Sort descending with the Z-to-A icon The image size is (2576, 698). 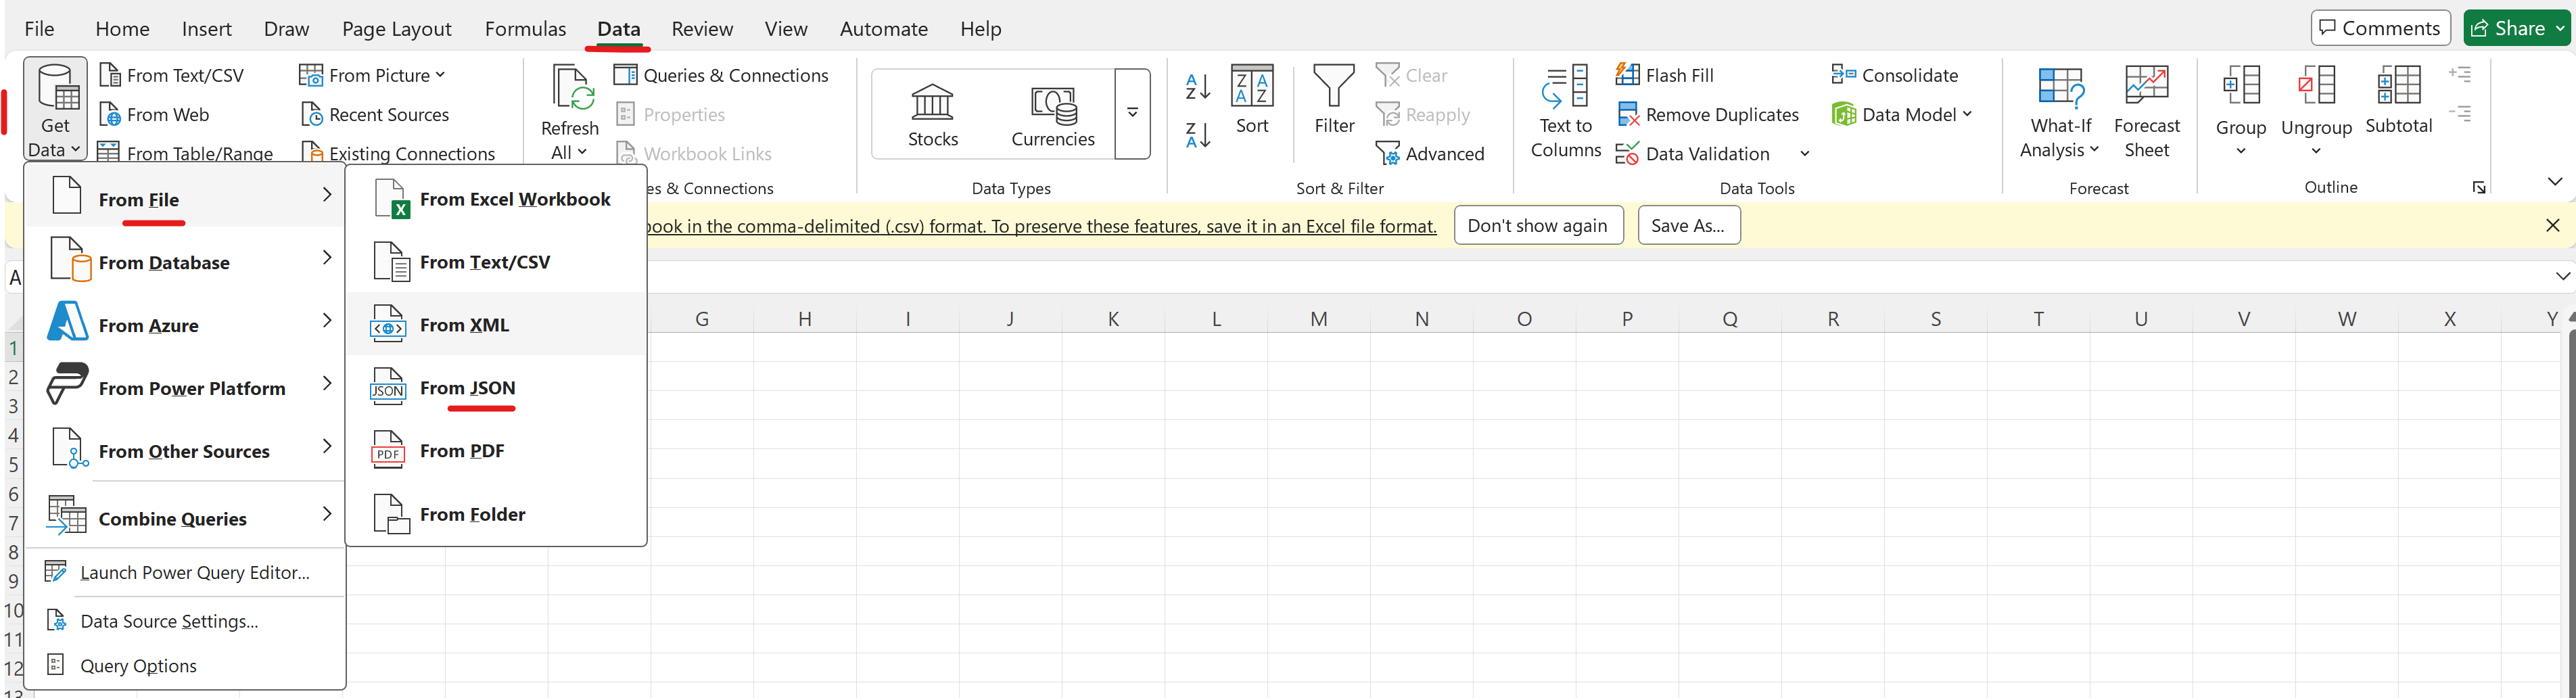coord(1197,134)
